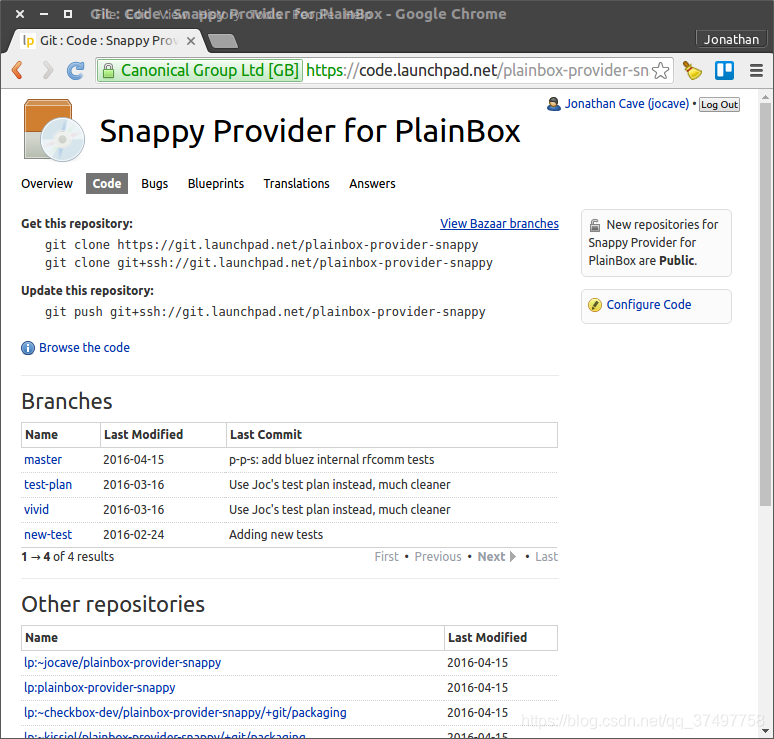
Task: Click the Next pagination link
Action: click(x=497, y=557)
